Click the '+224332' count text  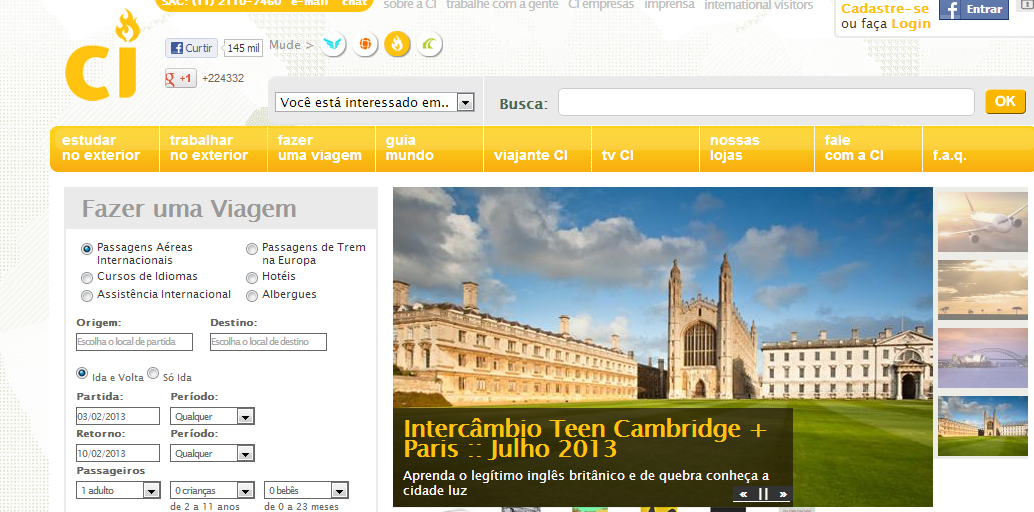[x=223, y=78]
